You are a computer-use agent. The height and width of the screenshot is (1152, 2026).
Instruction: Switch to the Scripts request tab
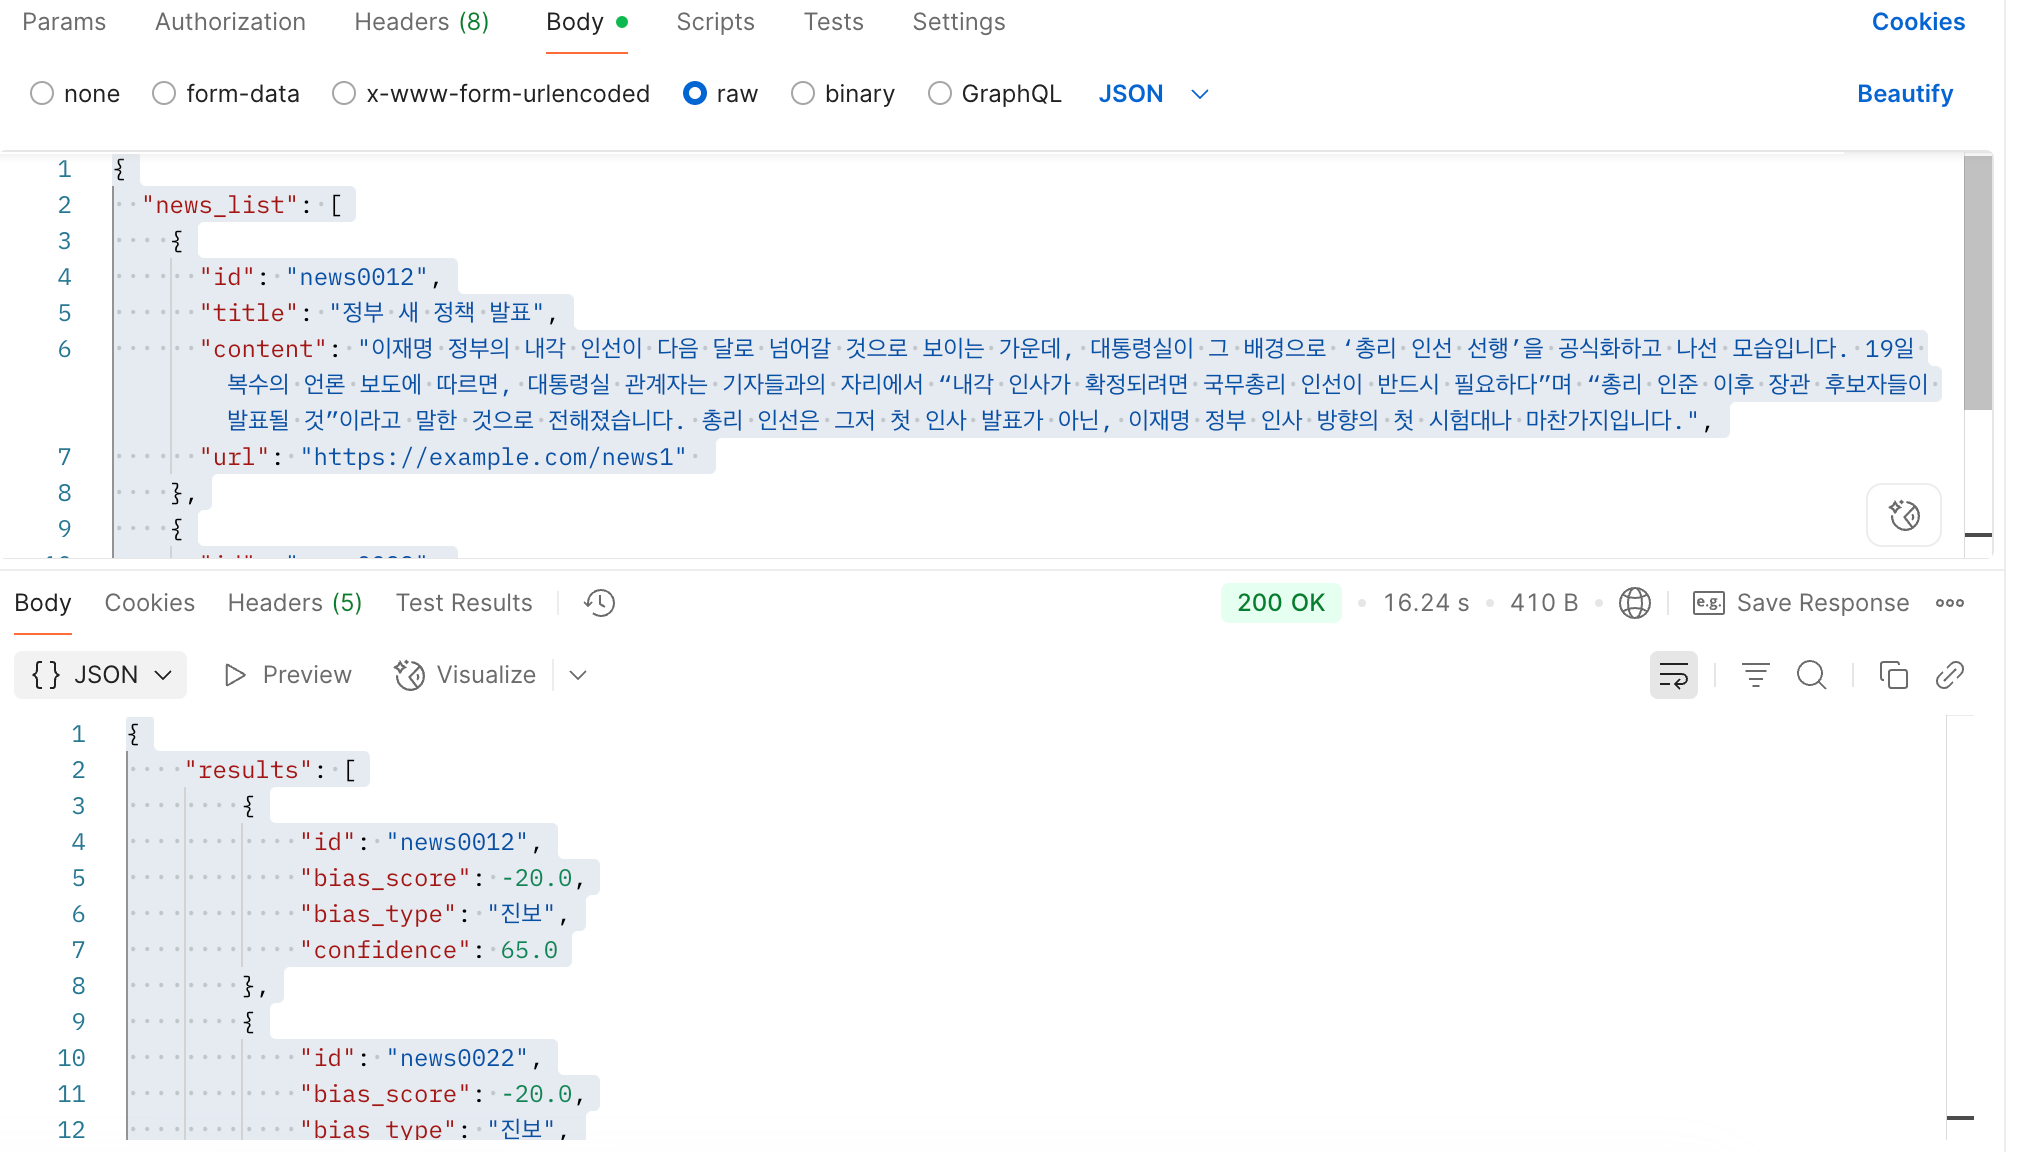[x=715, y=22]
